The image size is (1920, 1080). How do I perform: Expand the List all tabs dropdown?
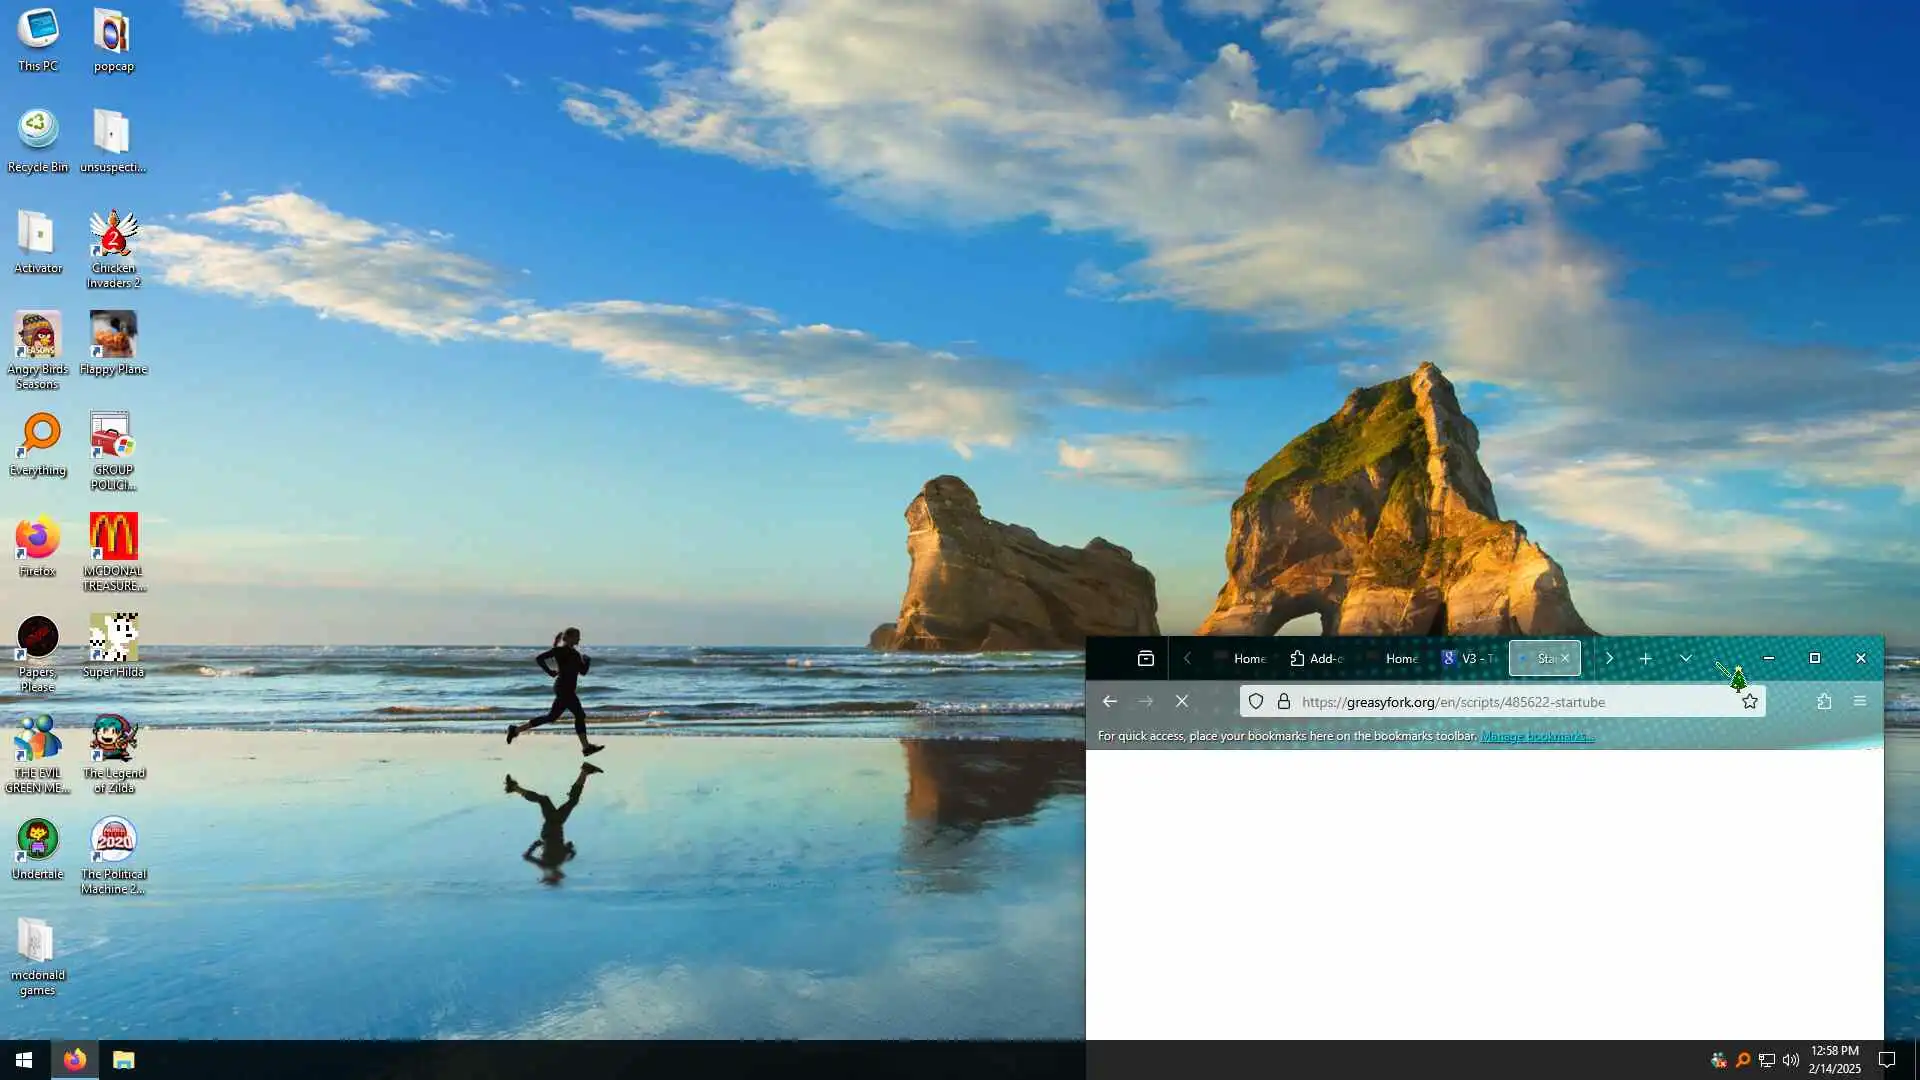[1686, 658]
